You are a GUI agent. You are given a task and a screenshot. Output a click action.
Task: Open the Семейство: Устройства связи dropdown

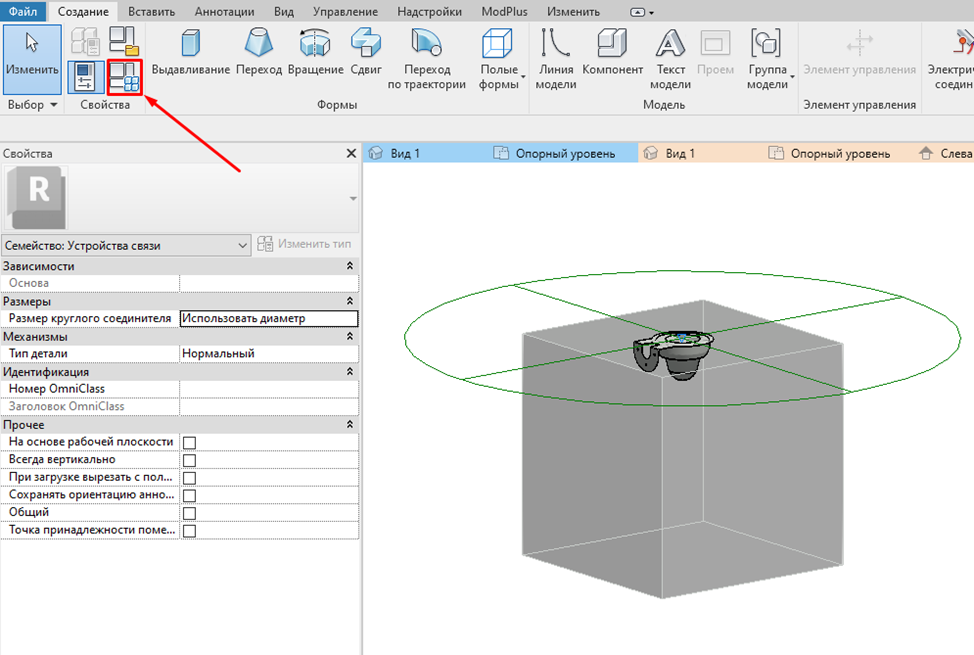point(126,245)
